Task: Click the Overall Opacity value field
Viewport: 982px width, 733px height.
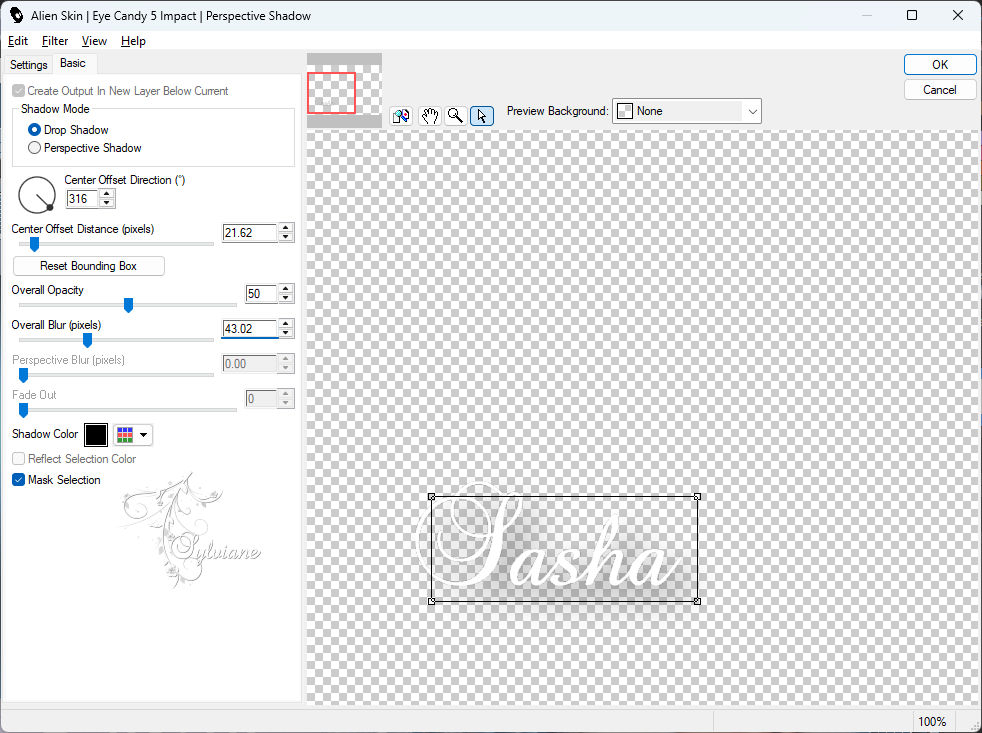Action: (261, 294)
